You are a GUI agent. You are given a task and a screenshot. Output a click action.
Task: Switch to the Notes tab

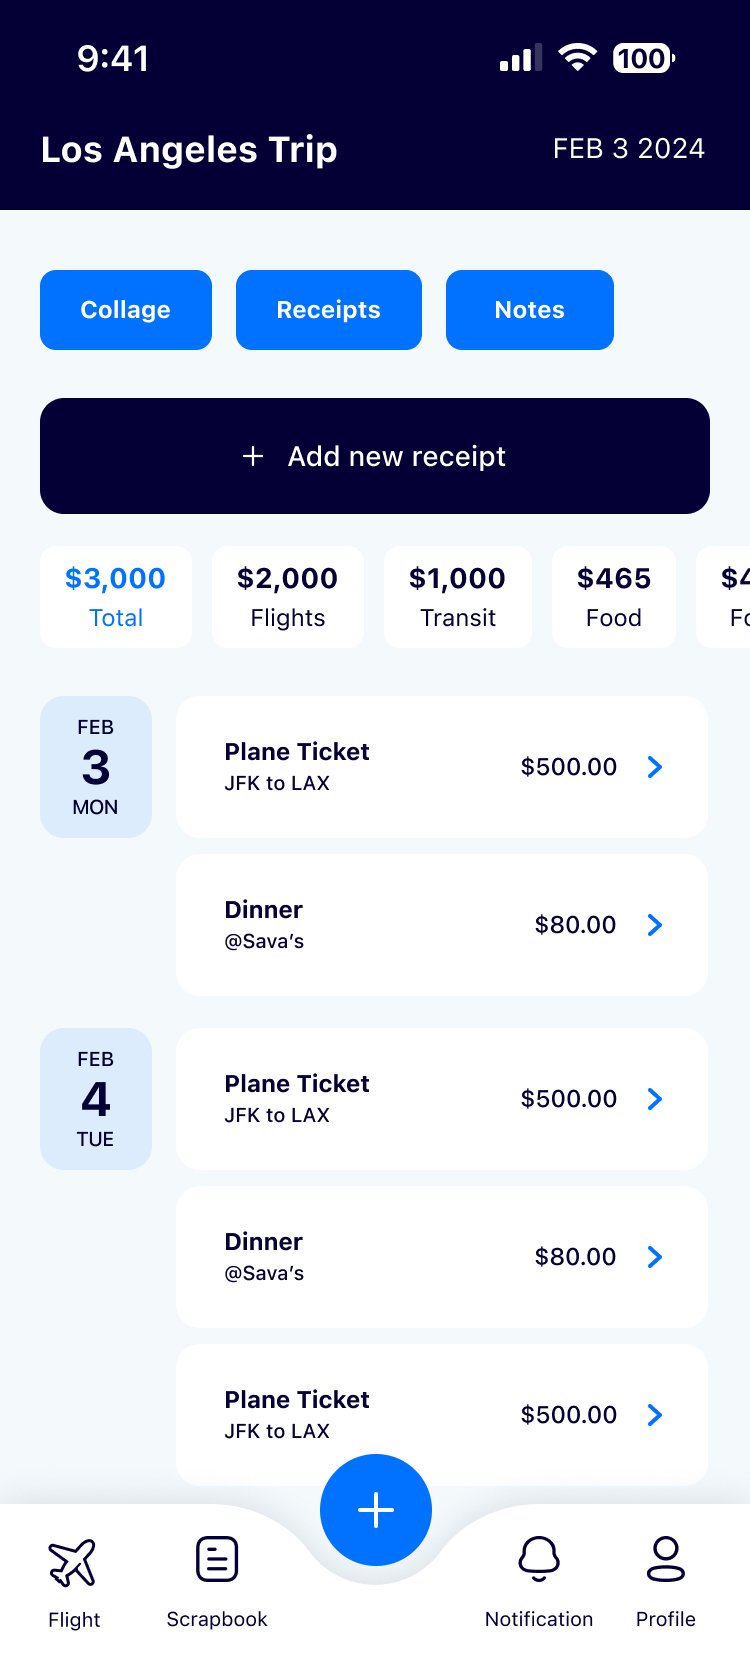click(x=530, y=310)
